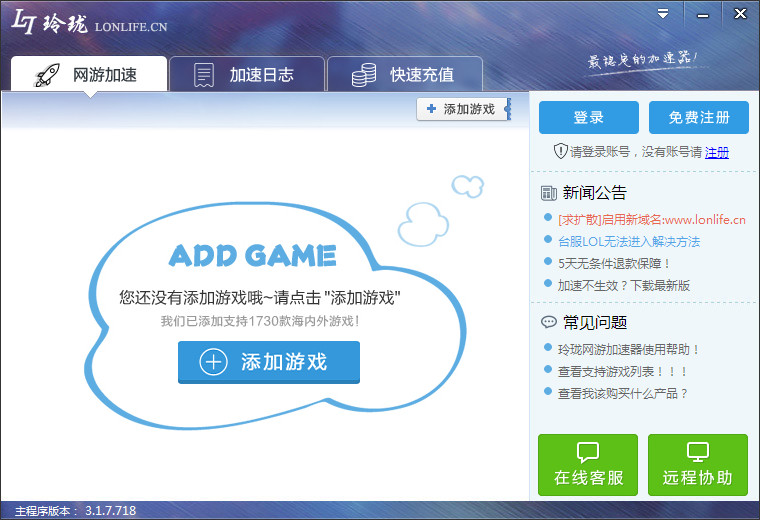Click the text 我们已添加支持1730款海内外游戏
Viewport: 760px width, 520px height.
coord(260,321)
